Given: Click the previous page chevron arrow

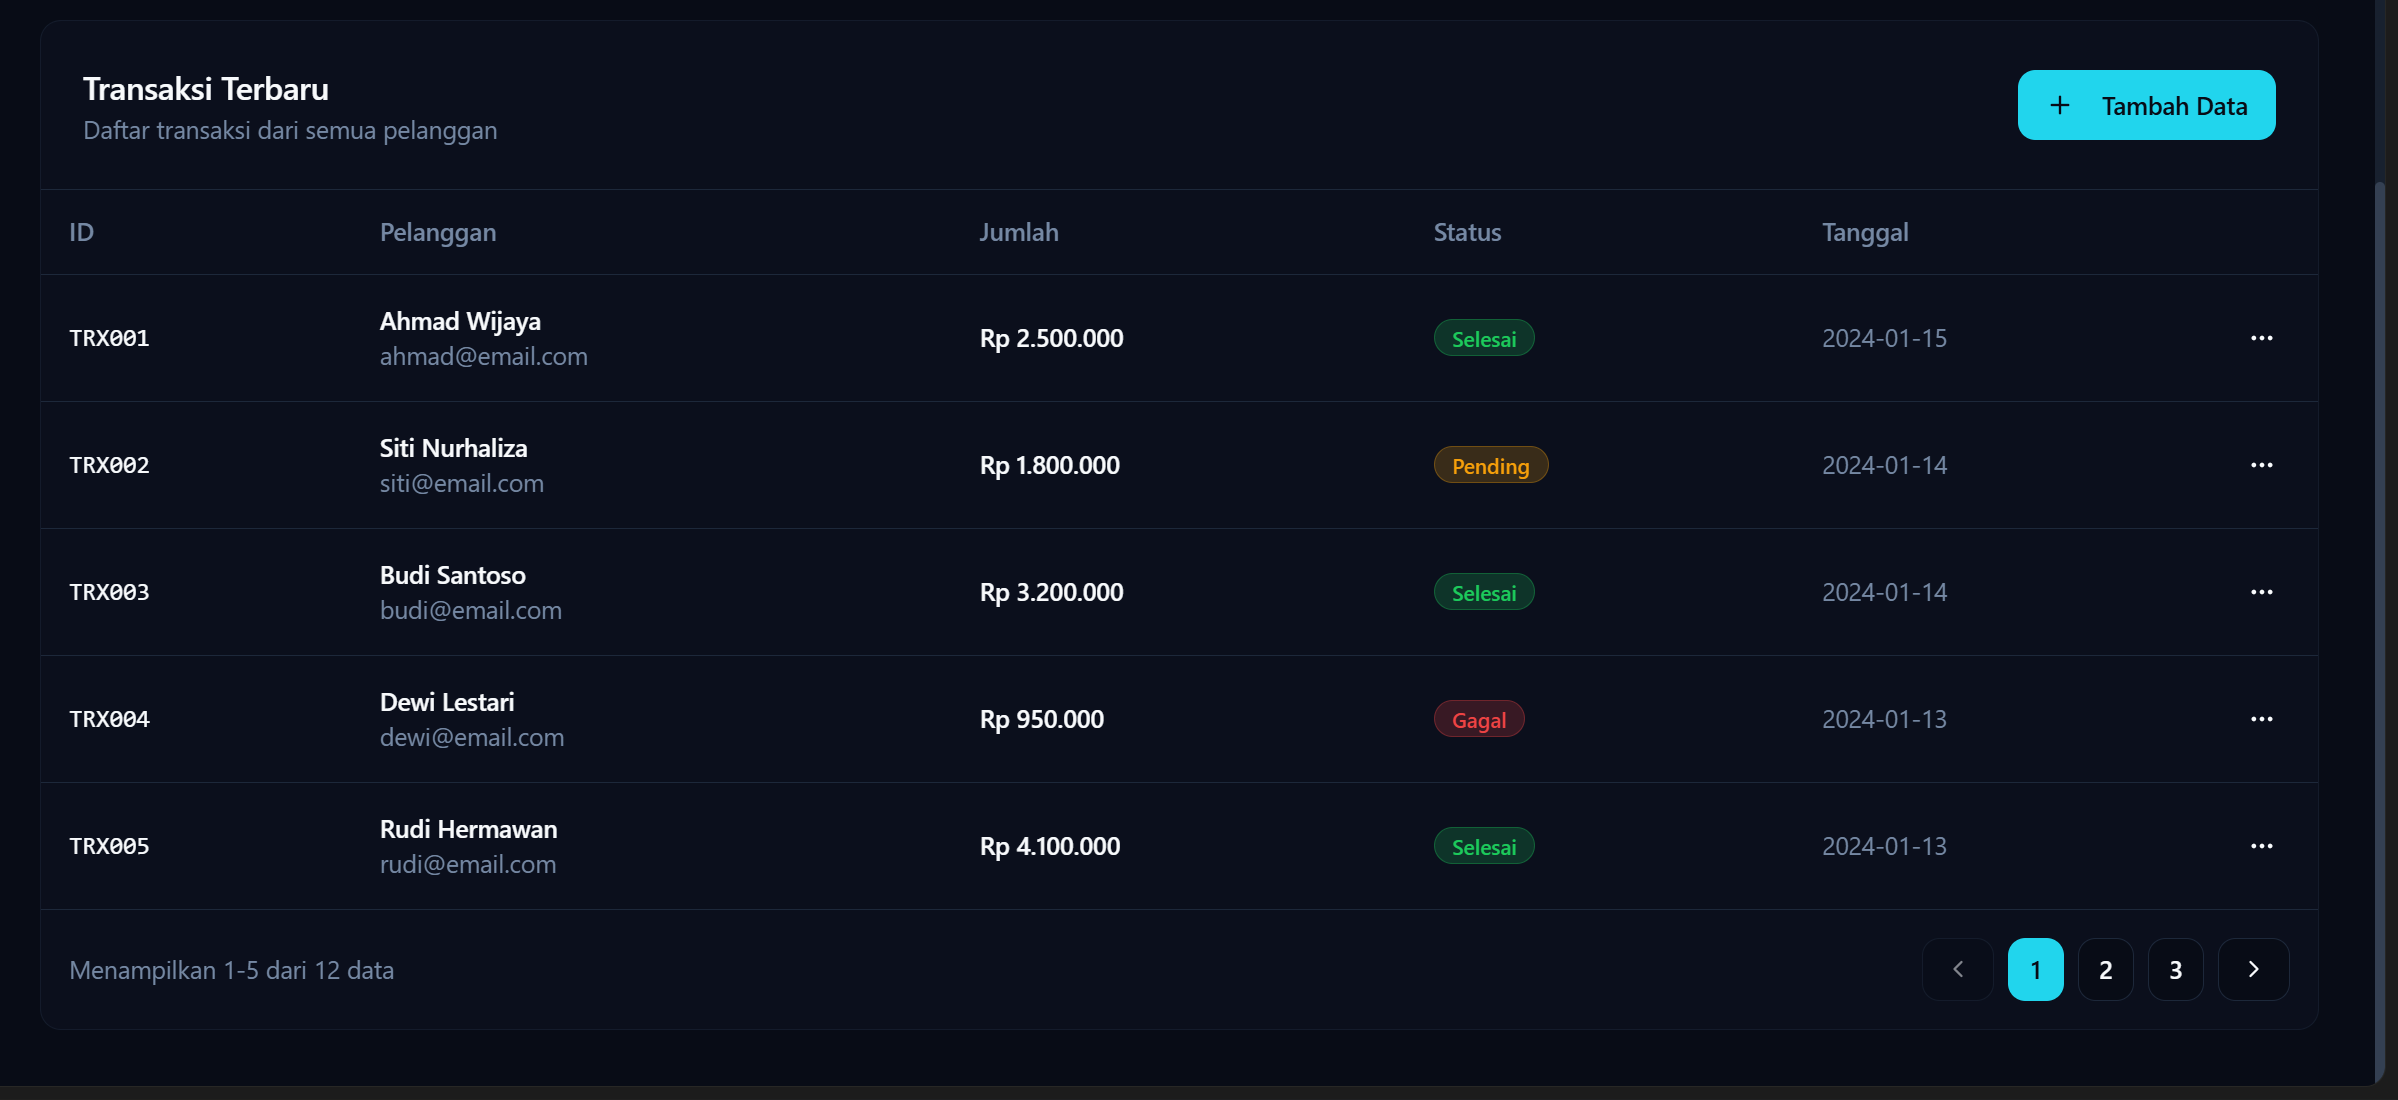Looking at the screenshot, I should coord(1957,969).
